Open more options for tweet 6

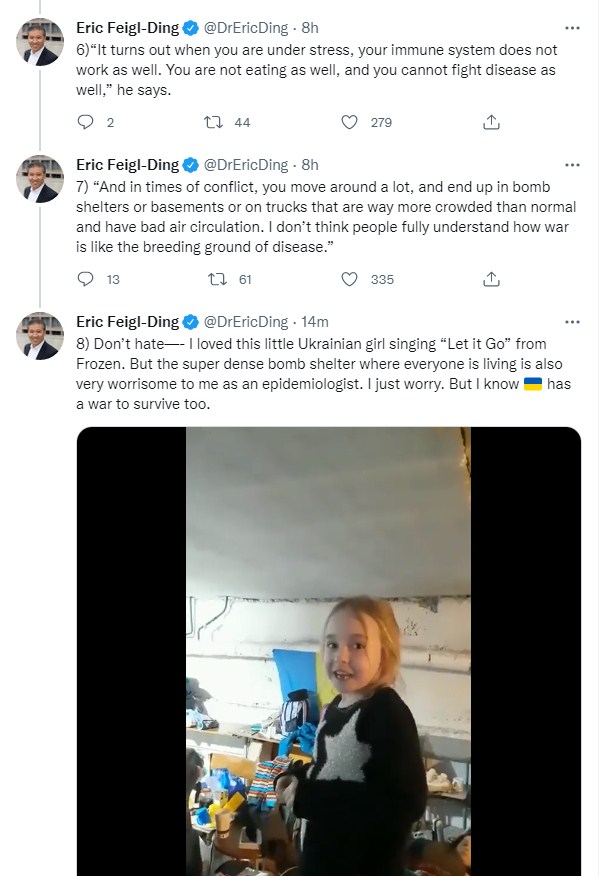pos(572,27)
